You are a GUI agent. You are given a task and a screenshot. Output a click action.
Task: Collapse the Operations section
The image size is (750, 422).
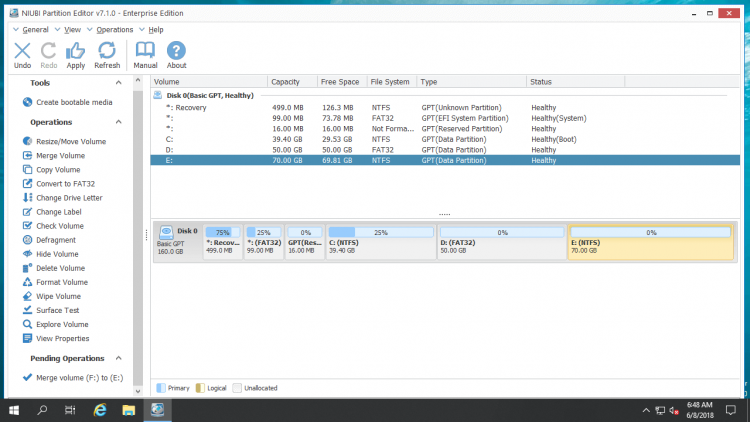click(118, 122)
